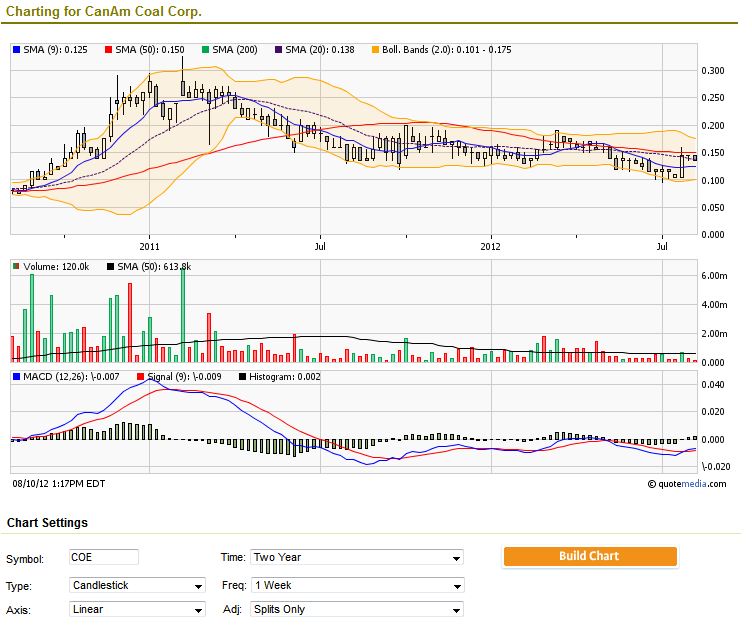Click the Chart Settings heading
752x637 pixels.
[47, 522]
